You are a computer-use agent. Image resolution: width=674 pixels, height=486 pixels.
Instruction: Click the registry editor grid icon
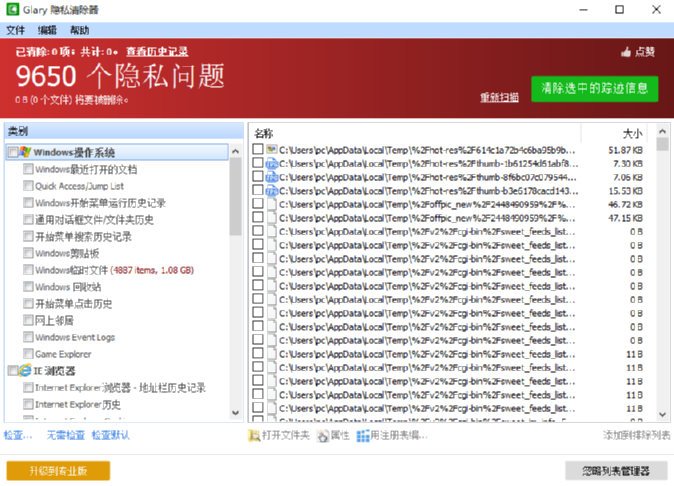(x=363, y=436)
